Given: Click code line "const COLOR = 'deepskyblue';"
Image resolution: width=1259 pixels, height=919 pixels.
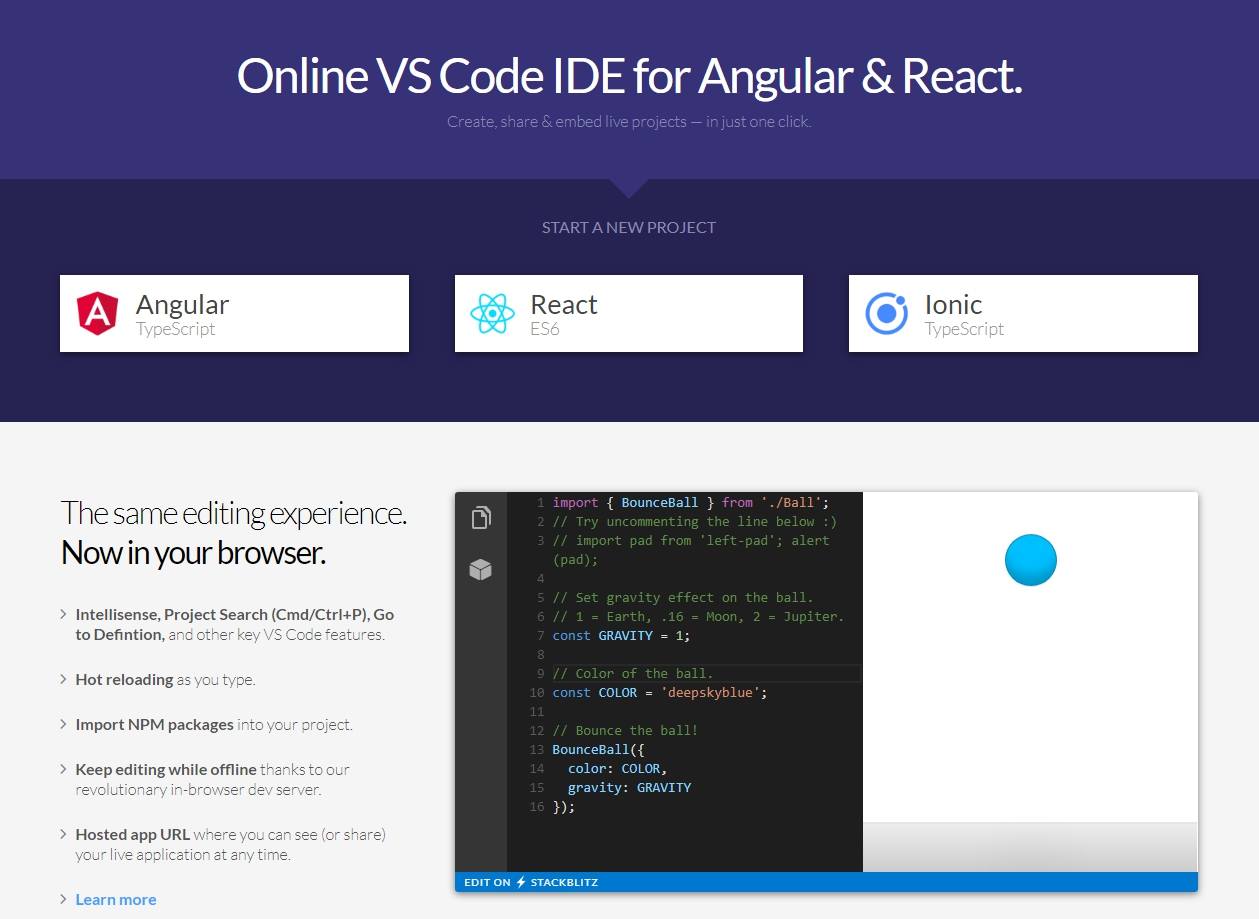Looking at the screenshot, I should tap(660, 692).
